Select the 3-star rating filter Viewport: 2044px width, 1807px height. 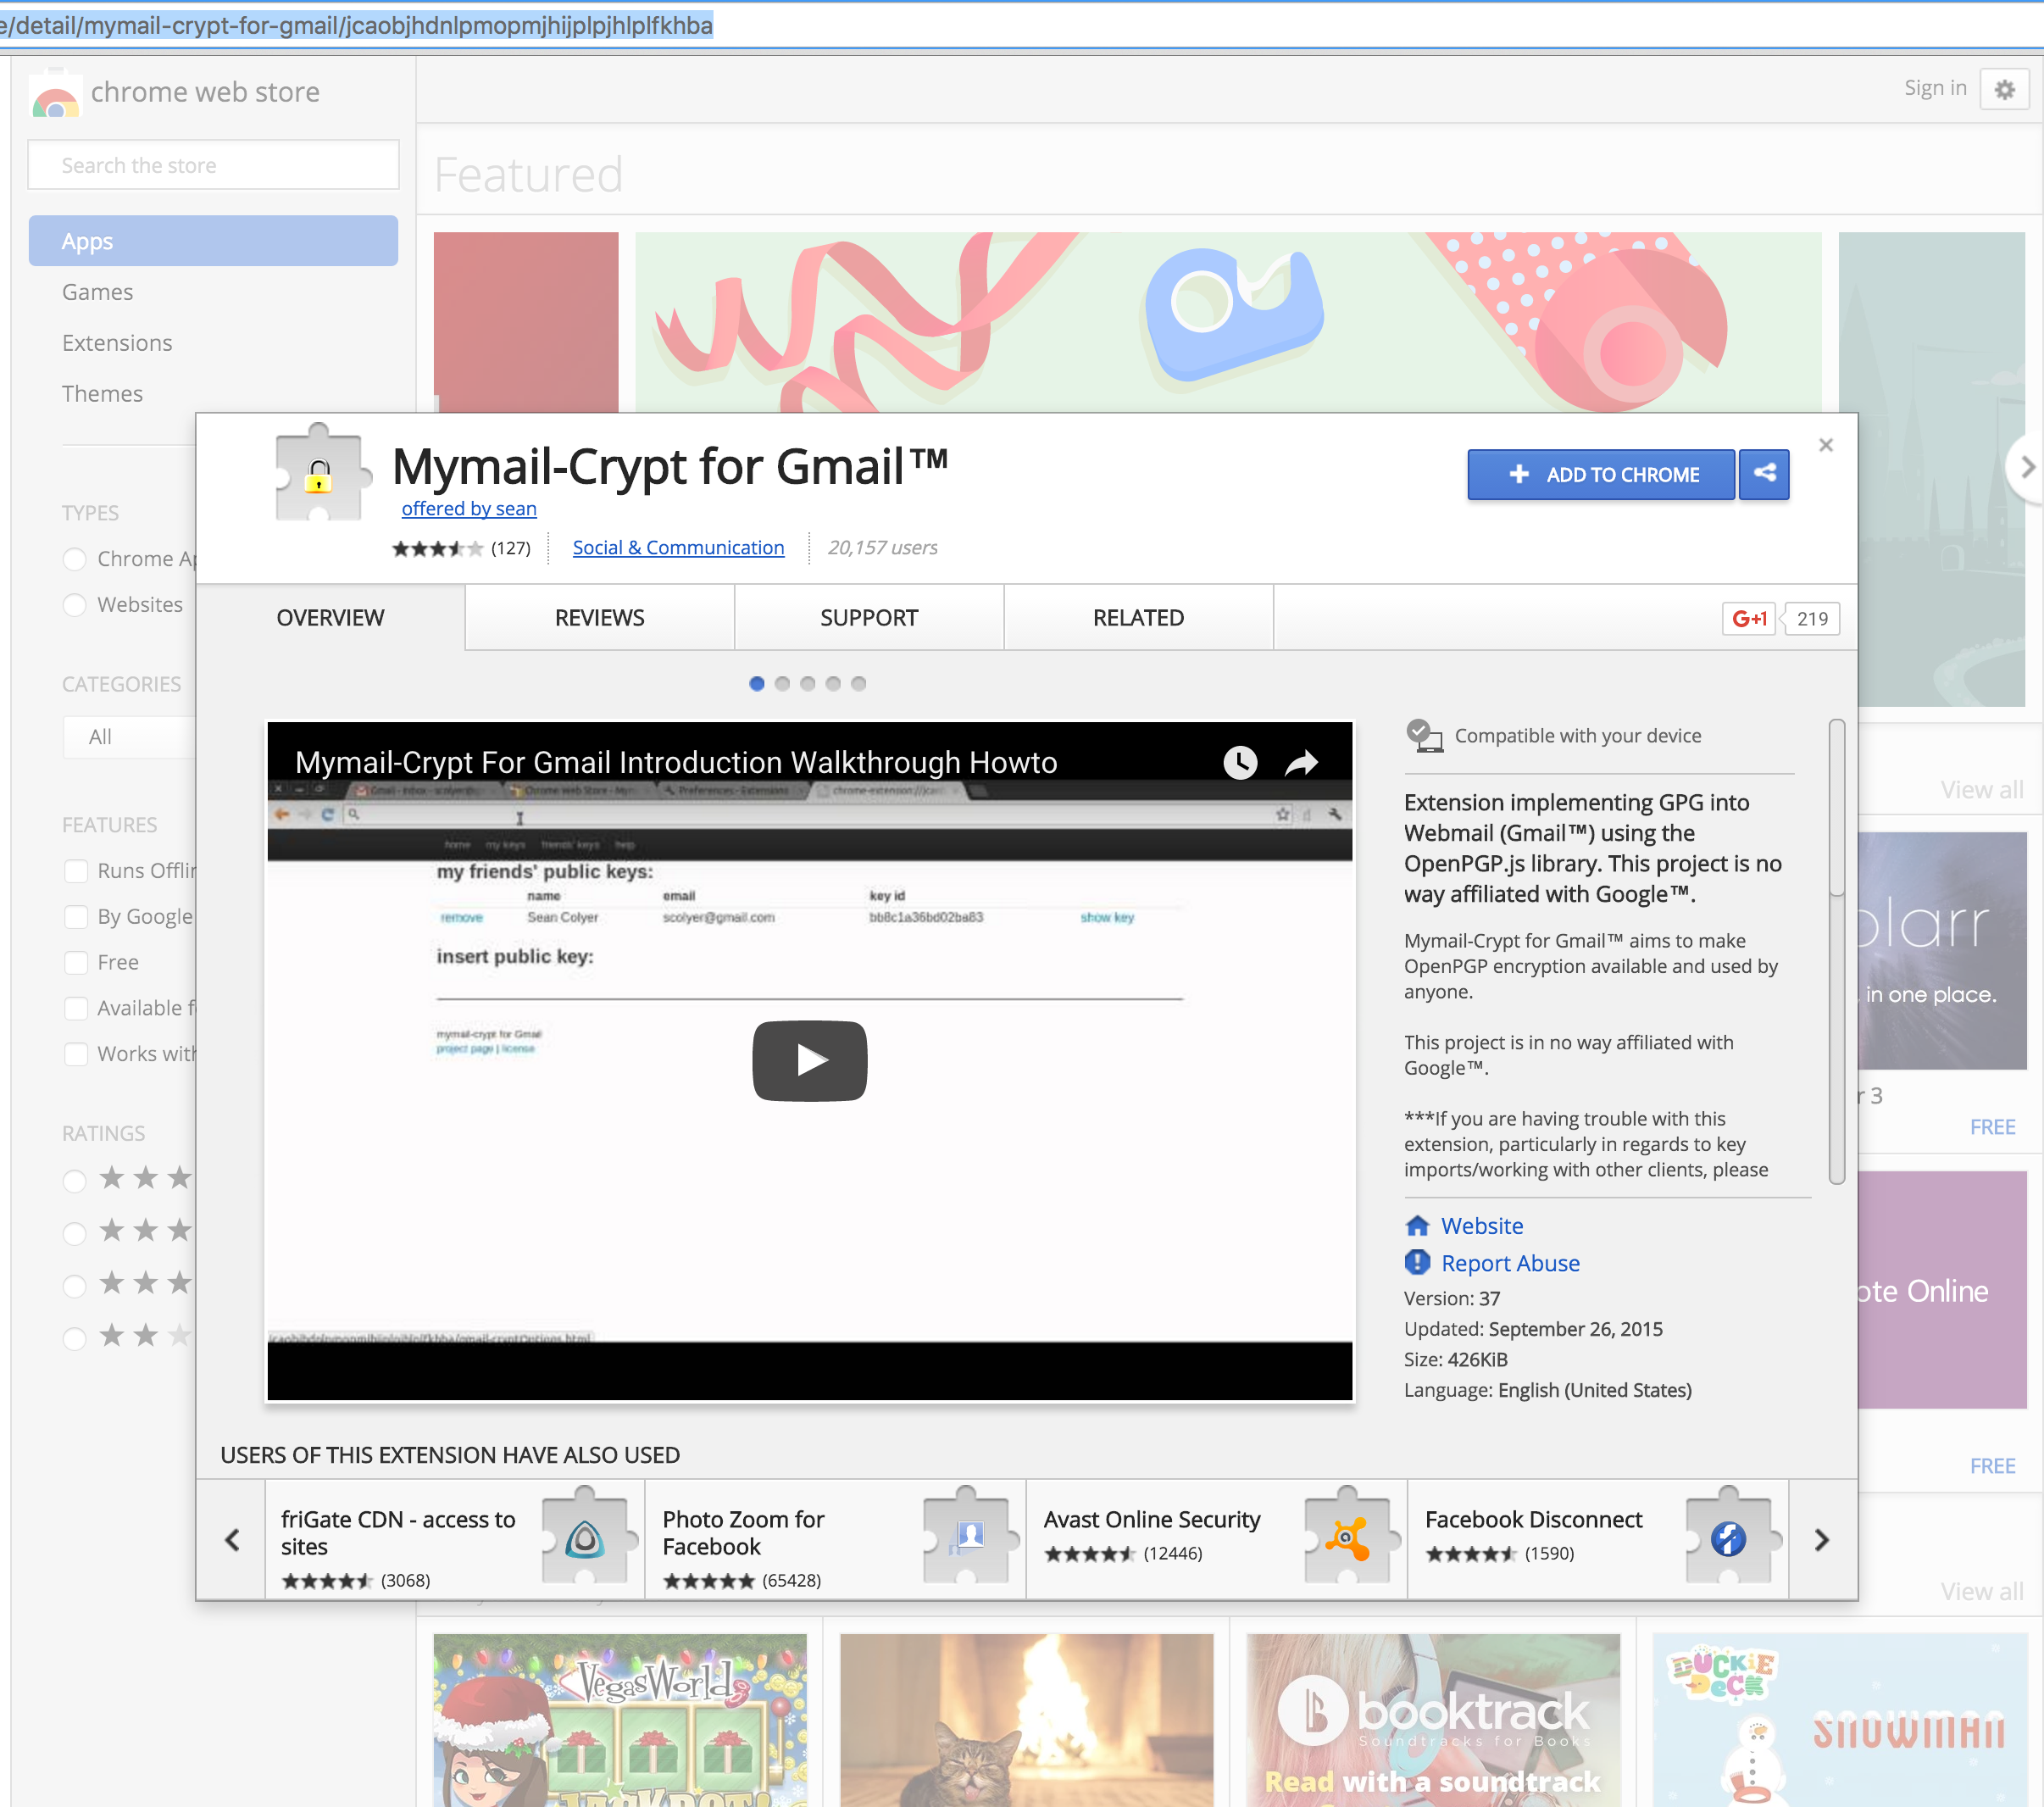[73, 1282]
